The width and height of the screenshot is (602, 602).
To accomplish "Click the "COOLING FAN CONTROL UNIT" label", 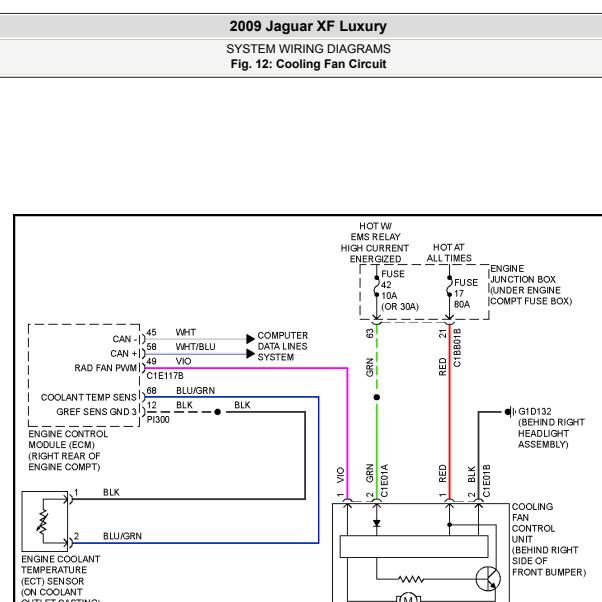I will 533,523.
